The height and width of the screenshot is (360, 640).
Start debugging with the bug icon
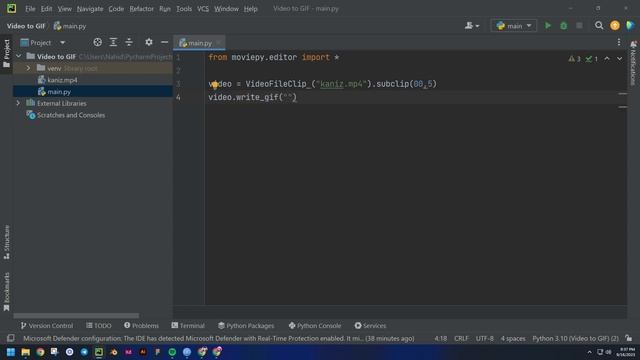pos(563,26)
